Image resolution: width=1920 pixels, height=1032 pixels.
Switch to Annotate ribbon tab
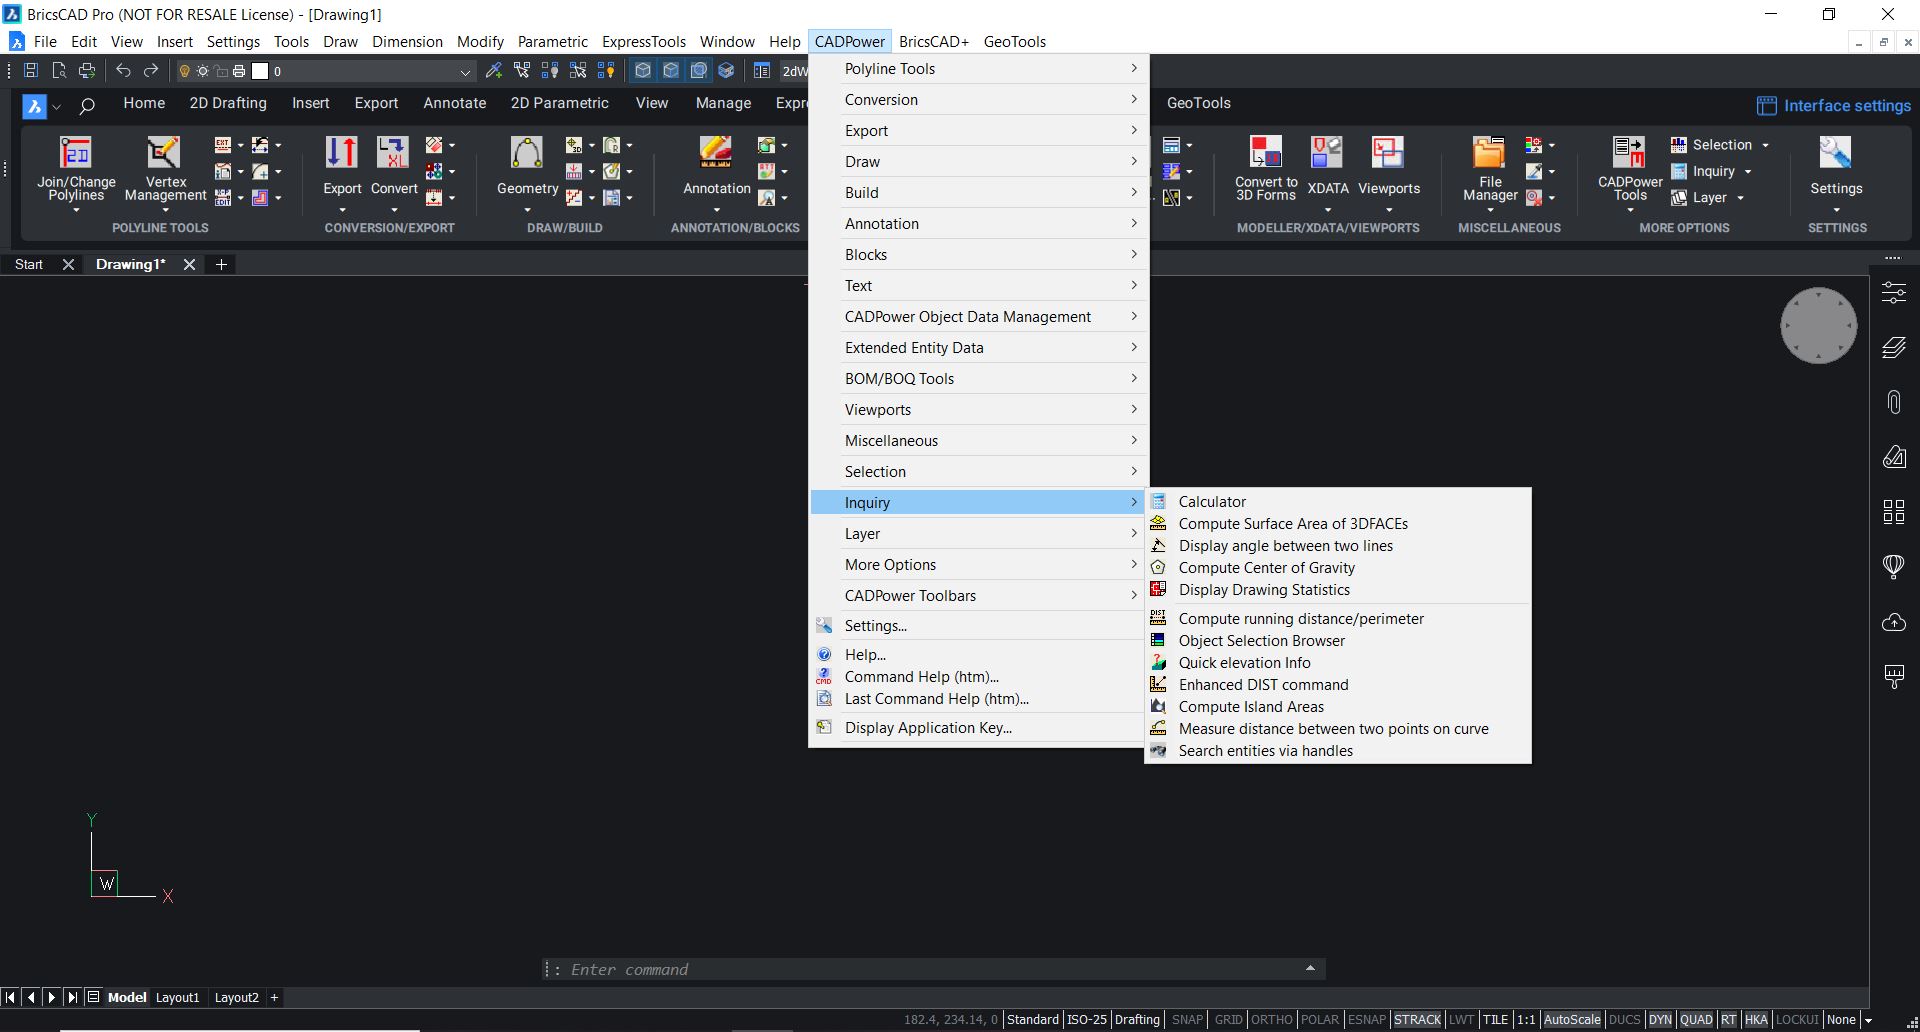(x=454, y=103)
